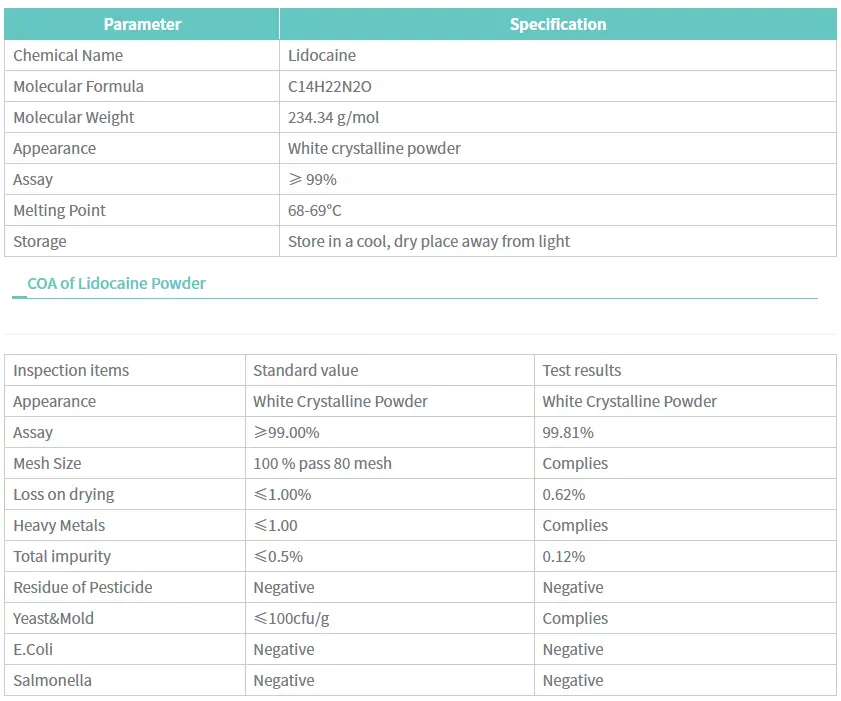This screenshot has width=841, height=701.
Task: Click the Specification column header
Action: (x=557, y=24)
